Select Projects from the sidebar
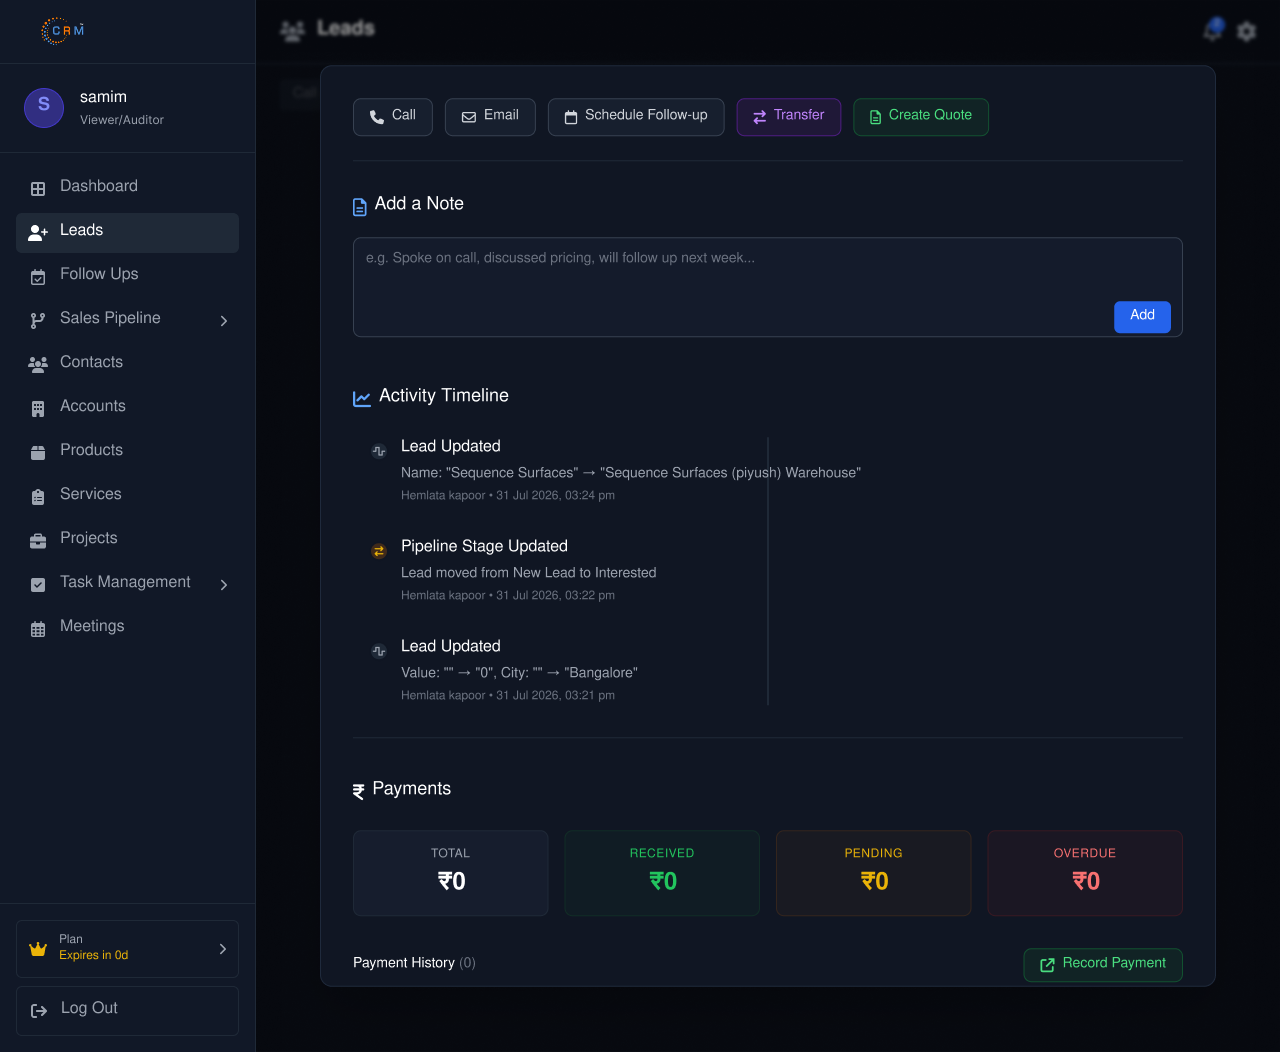Screen dimensions: 1280x1052 [x=127, y=538]
